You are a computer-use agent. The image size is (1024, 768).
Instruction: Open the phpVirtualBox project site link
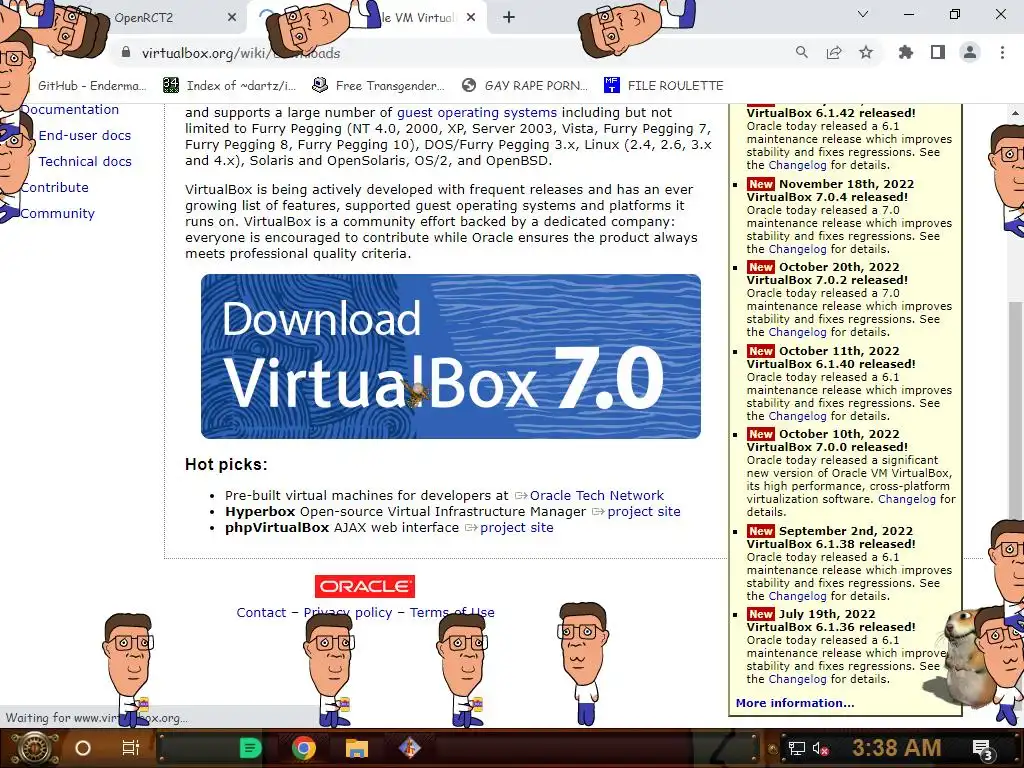pyautogui.click(x=517, y=527)
